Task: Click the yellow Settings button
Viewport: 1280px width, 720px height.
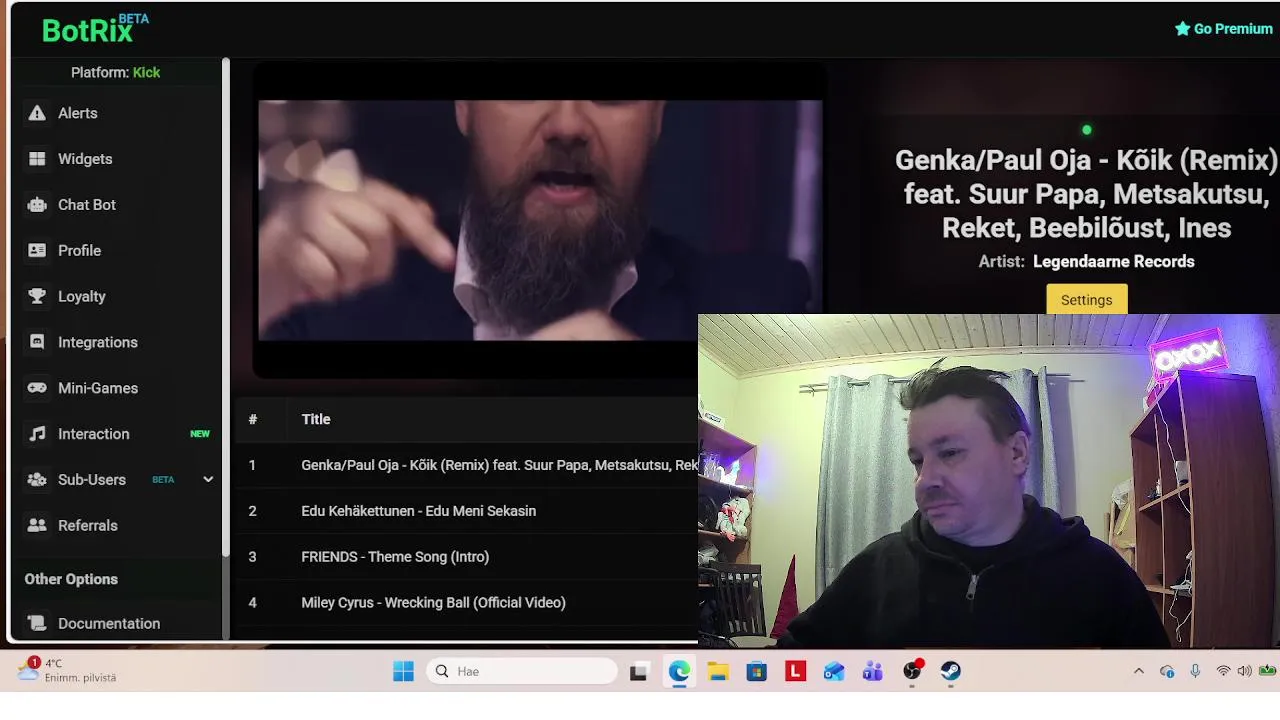Action: pos(1086,300)
